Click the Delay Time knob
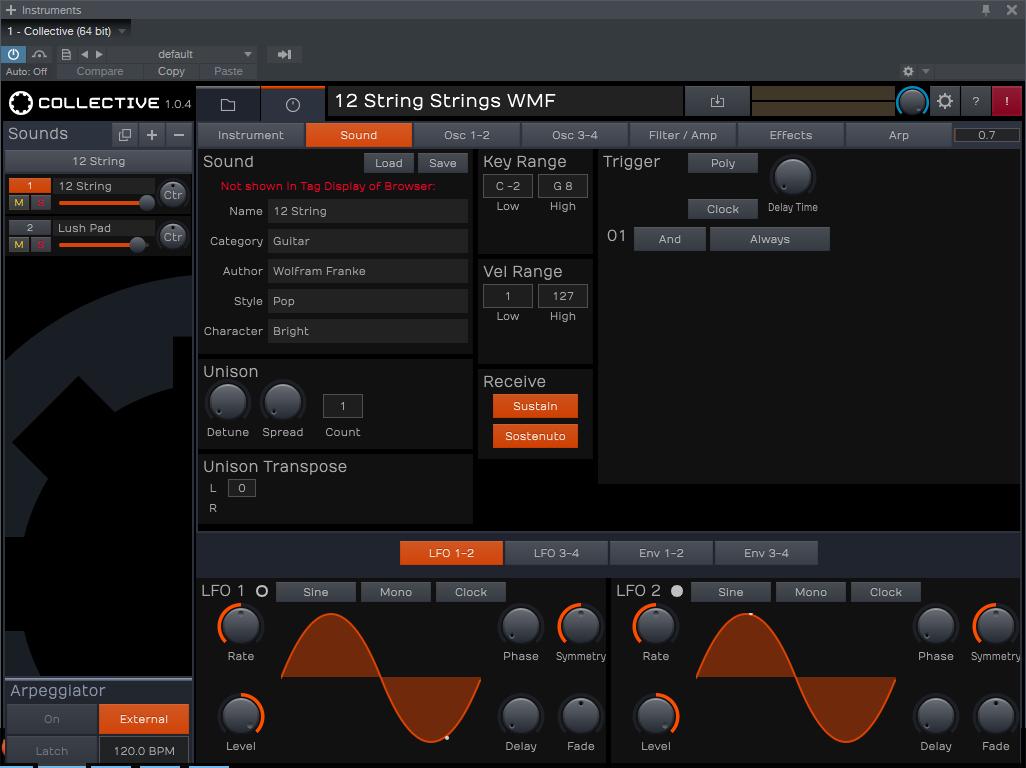 click(792, 177)
